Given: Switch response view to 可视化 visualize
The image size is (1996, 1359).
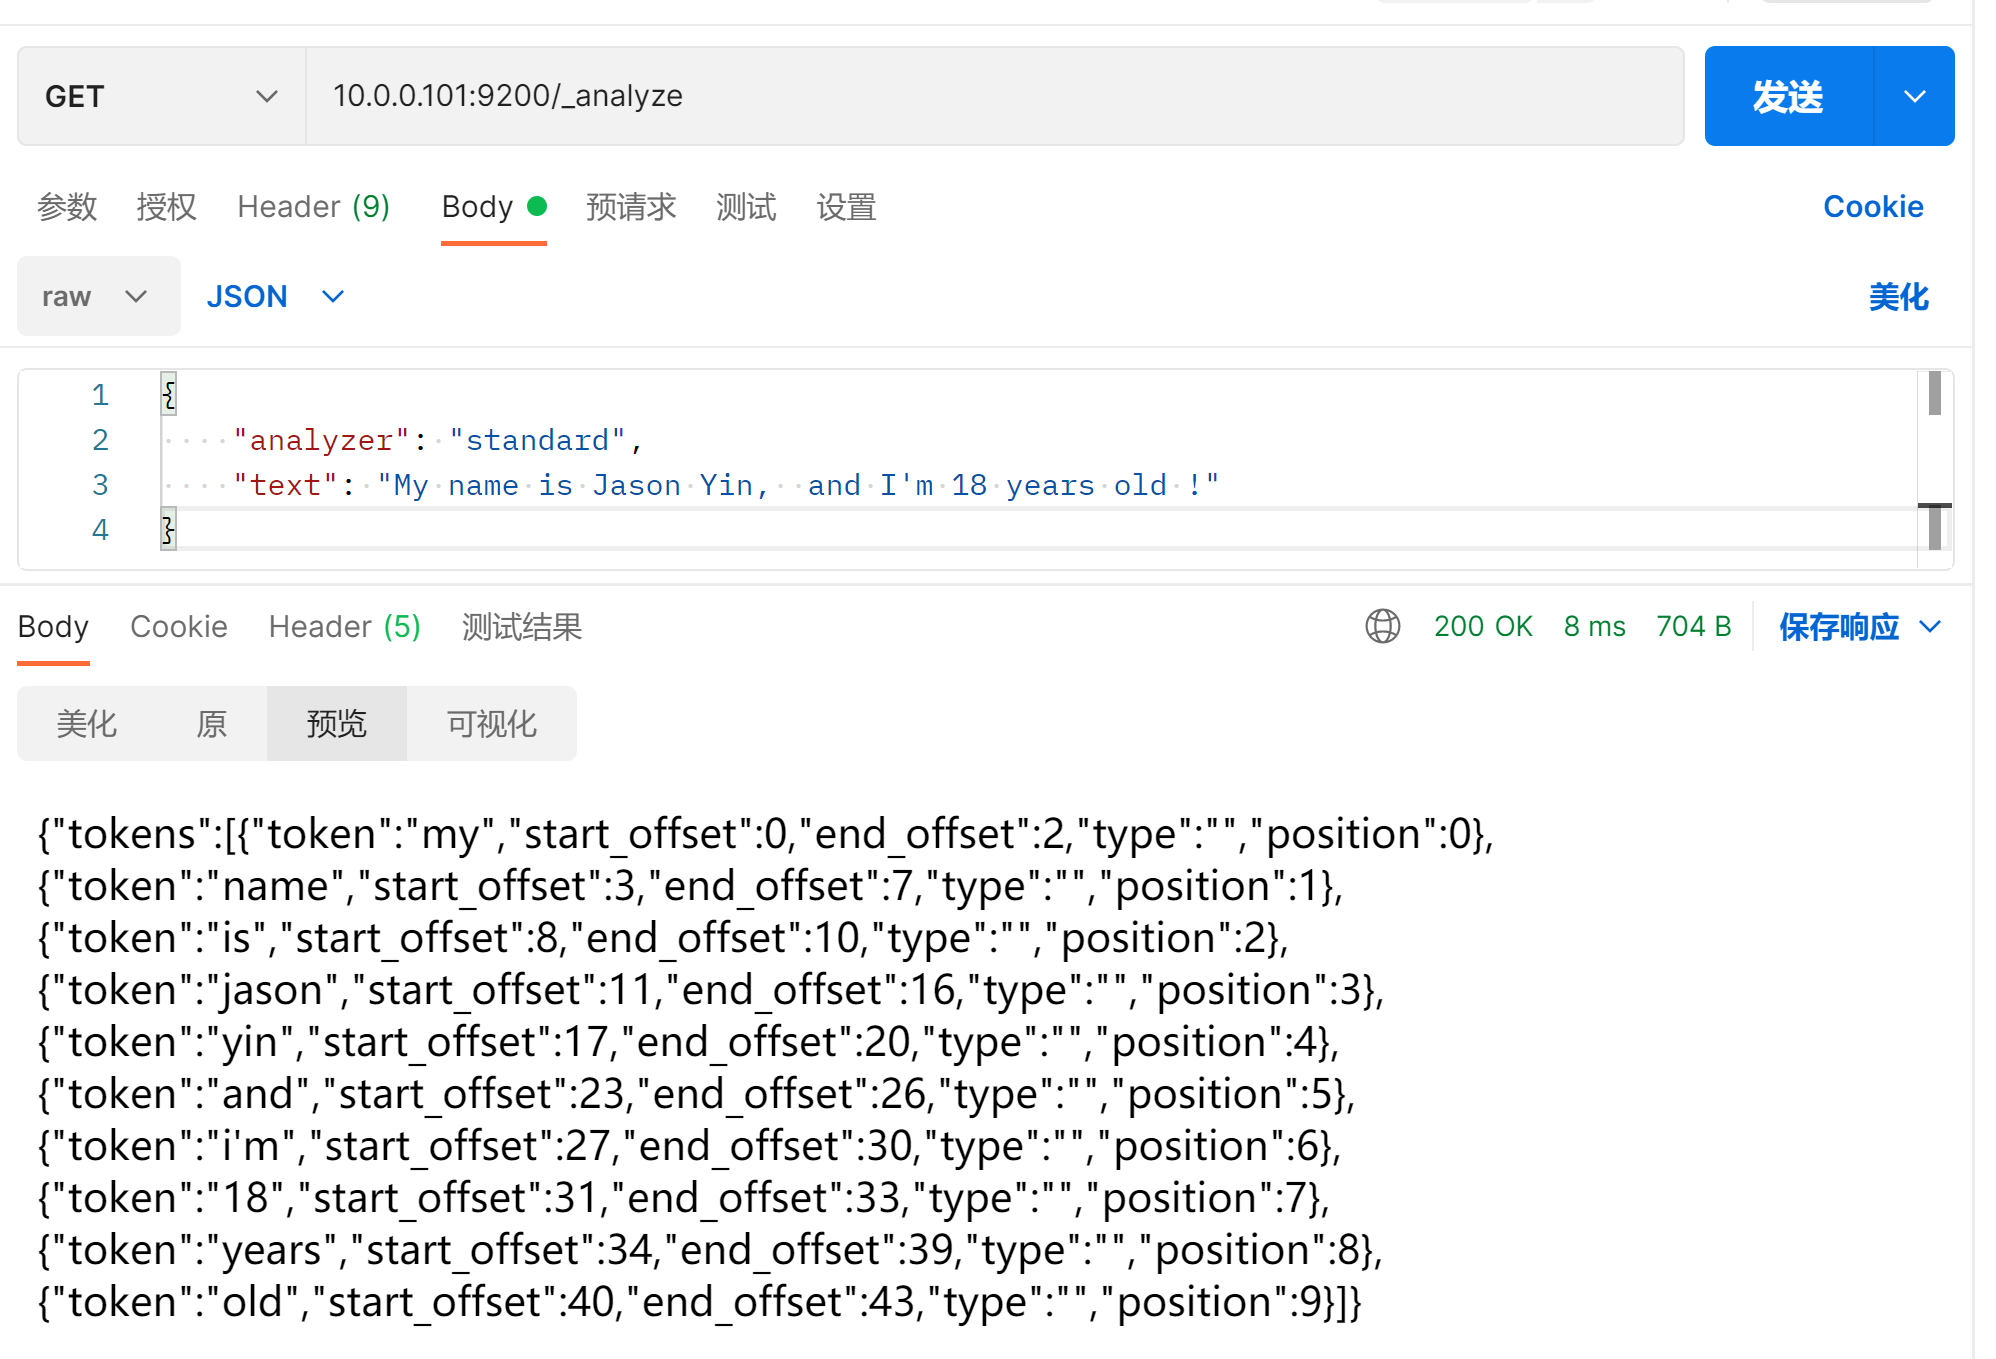Looking at the screenshot, I should 492,723.
